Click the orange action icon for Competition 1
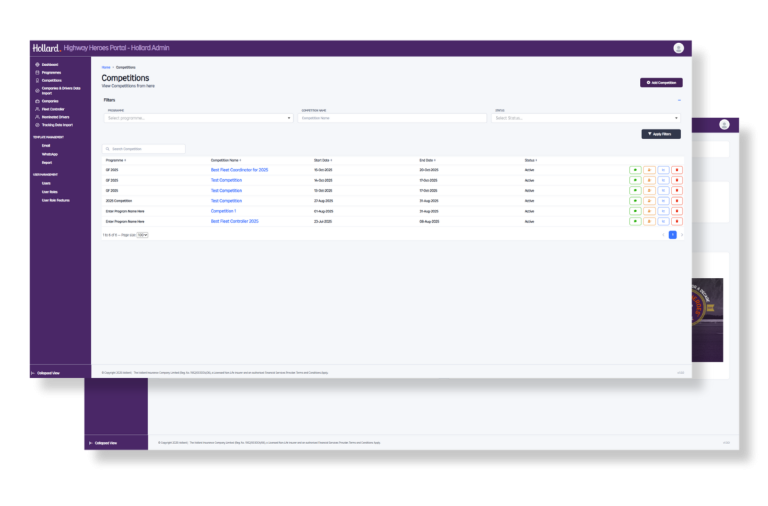Image resolution: width=768 pixels, height=506 pixels. [x=649, y=211]
